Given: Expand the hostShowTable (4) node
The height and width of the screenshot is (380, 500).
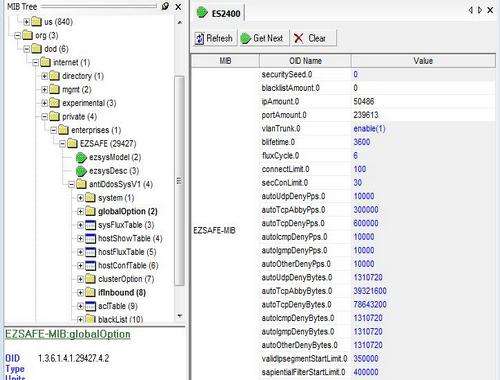Looking at the screenshot, I should [x=80, y=238].
